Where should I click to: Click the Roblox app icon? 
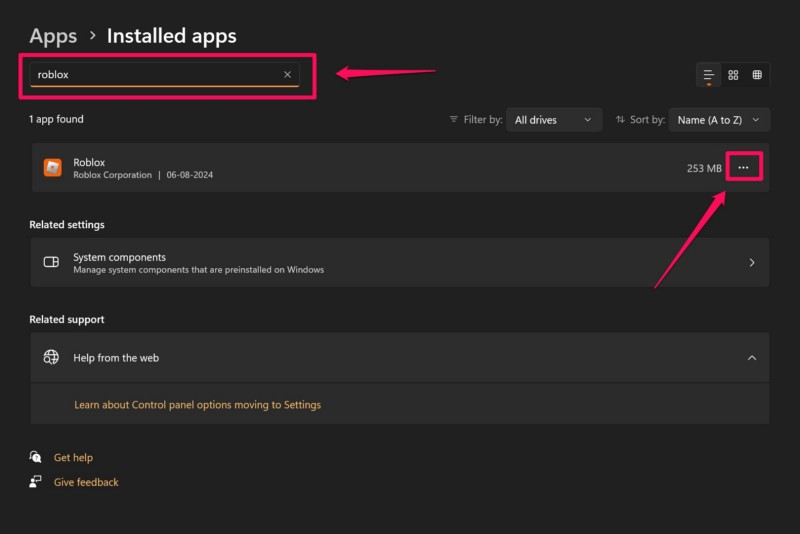[x=52, y=168]
